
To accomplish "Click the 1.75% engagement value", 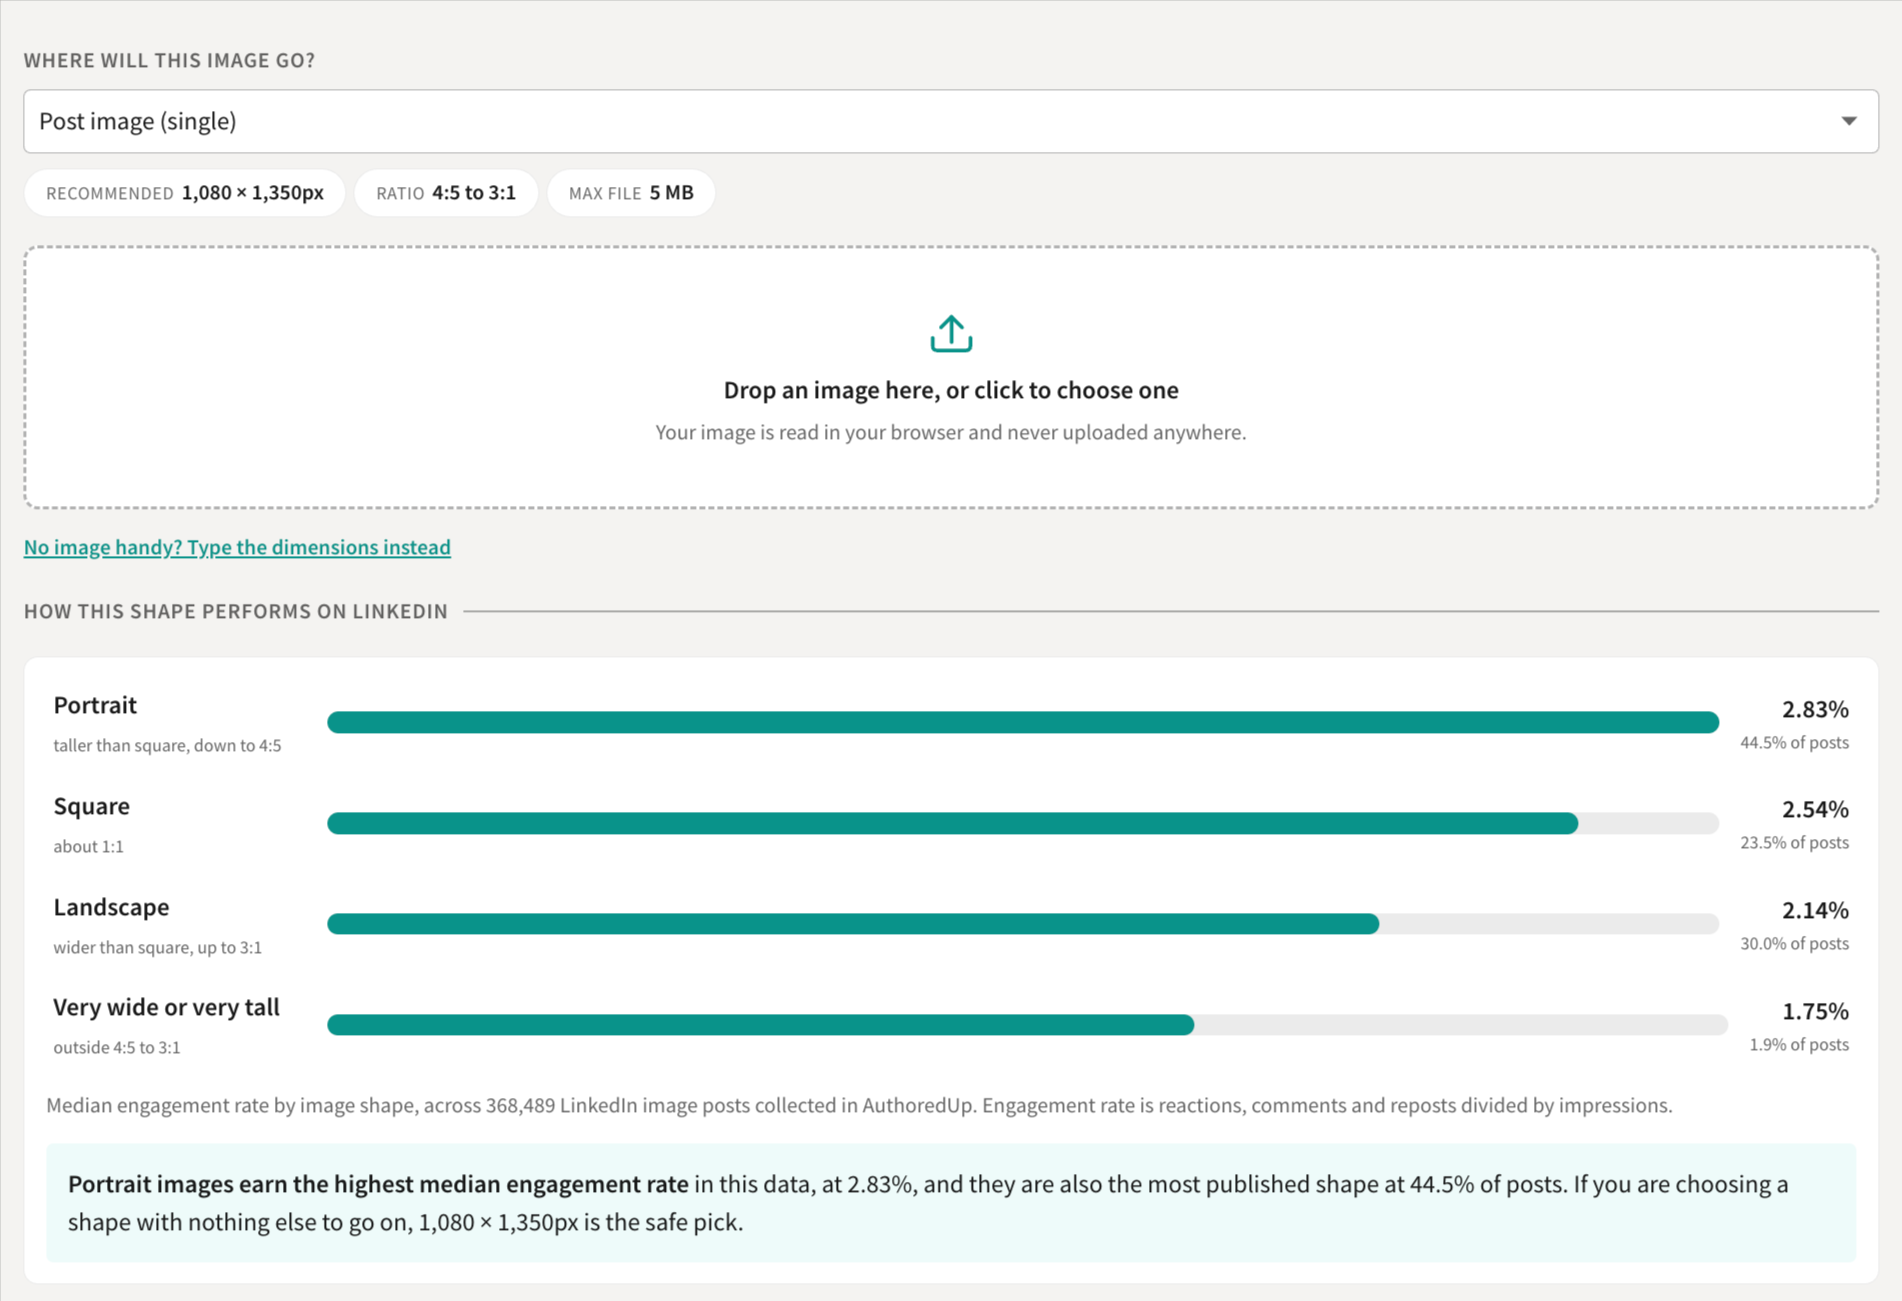I will pos(1815,1011).
